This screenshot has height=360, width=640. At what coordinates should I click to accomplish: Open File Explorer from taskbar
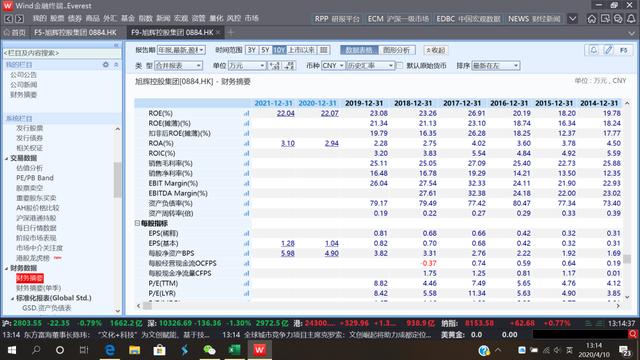click(x=134, y=350)
